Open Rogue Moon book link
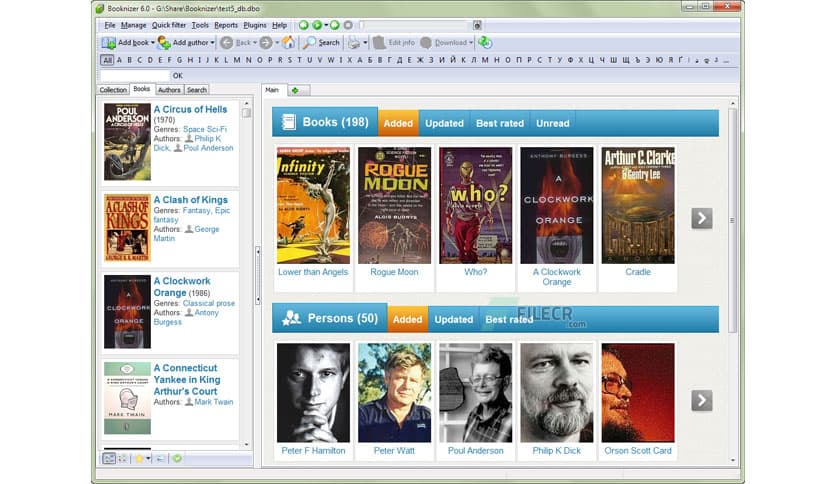The image size is (836, 484). (x=394, y=272)
